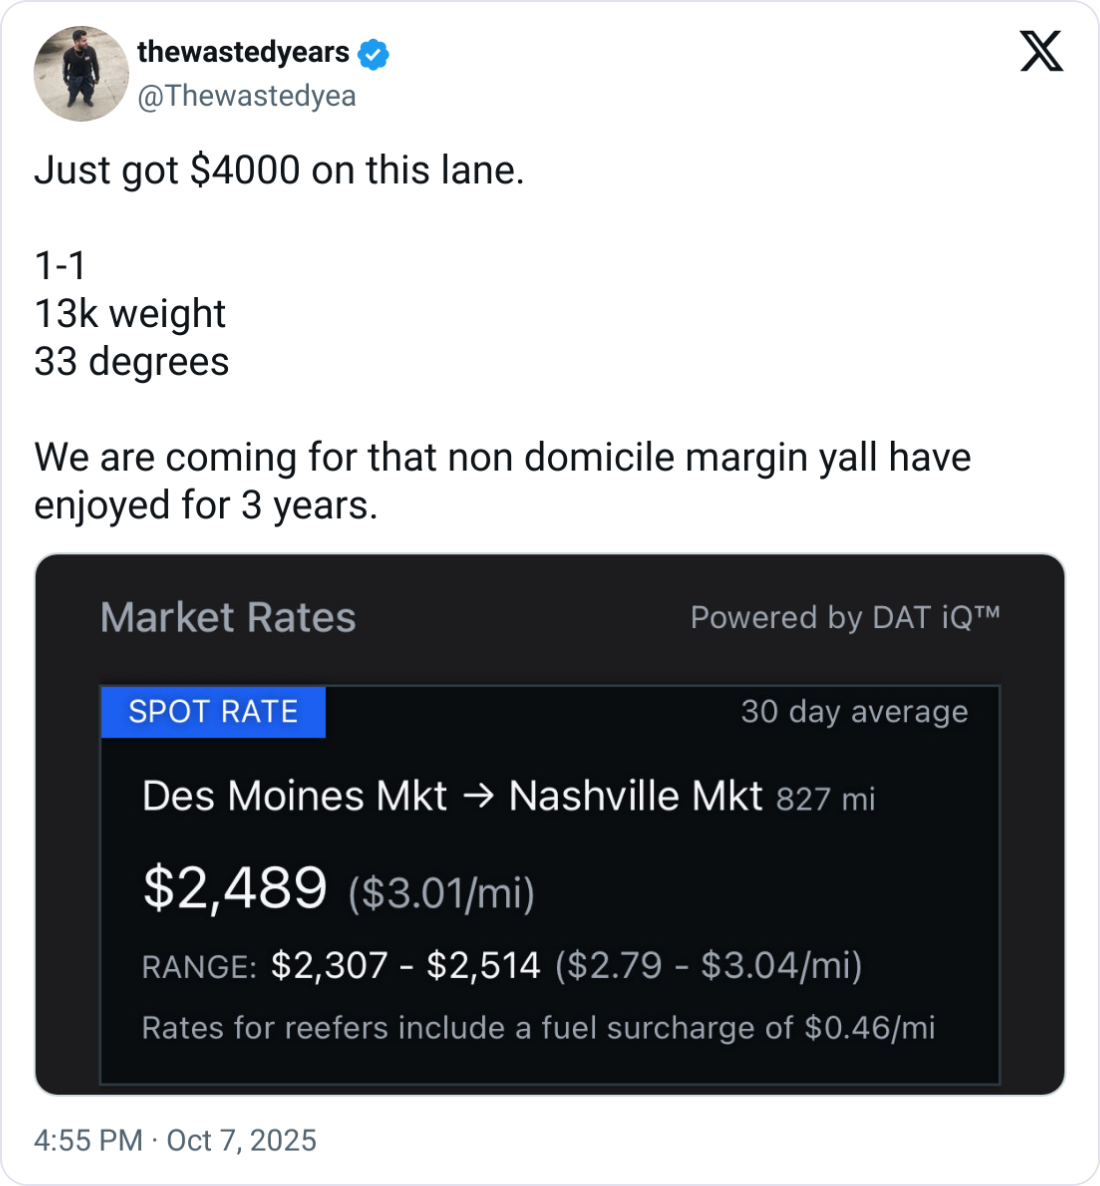This screenshot has width=1100, height=1186.
Task: Click the 827 mi distance label
Action: click(x=825, y=799)
